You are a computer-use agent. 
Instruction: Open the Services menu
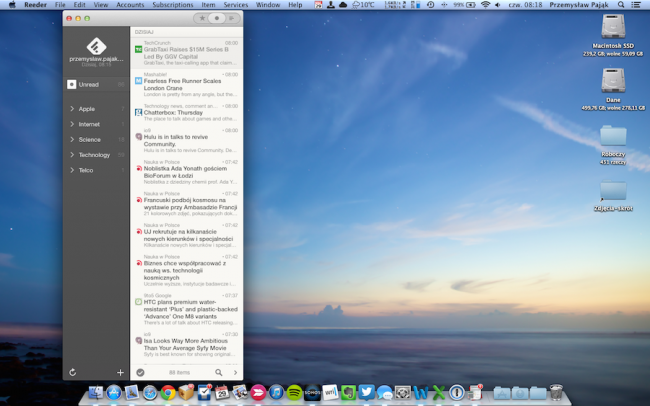pyautogui.click(x=235, y=5)
